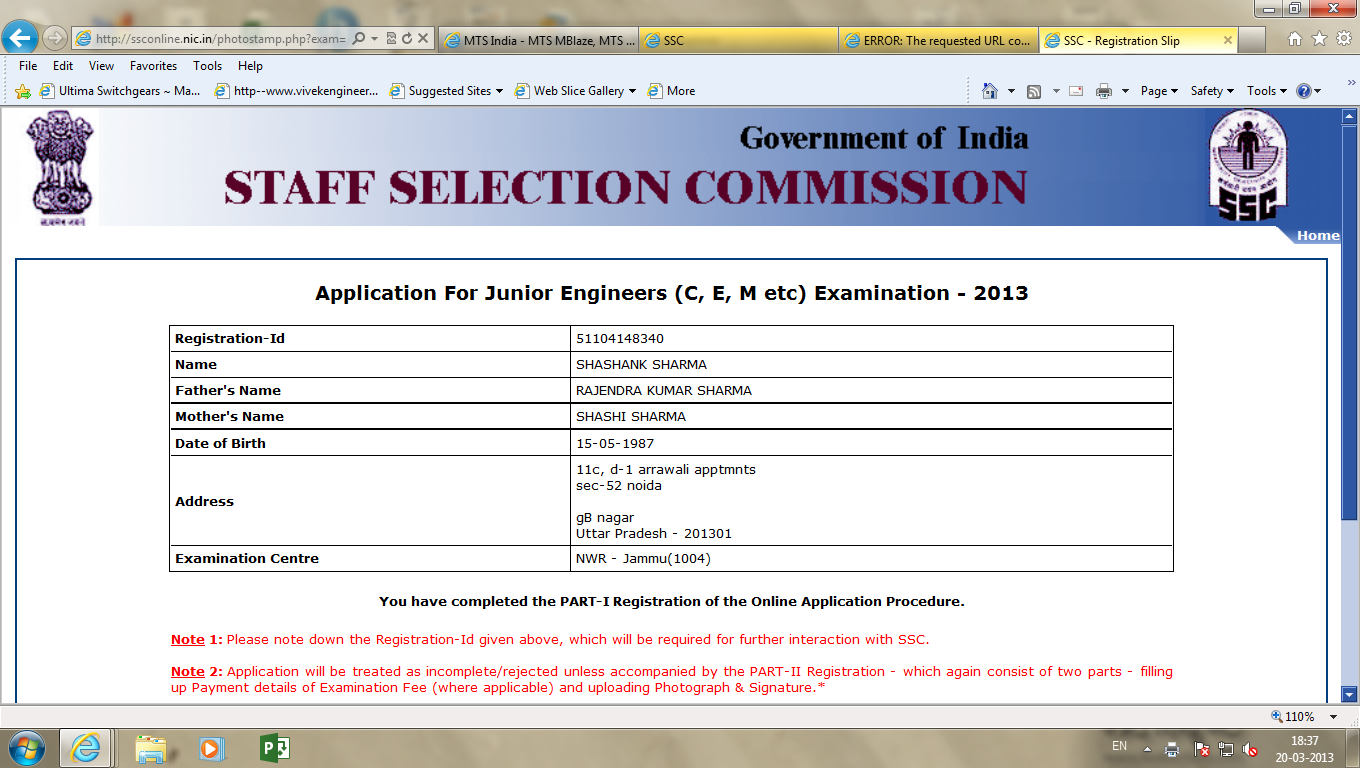
Task: Open the blue Help question mark icon
Action: point(1304,91)
